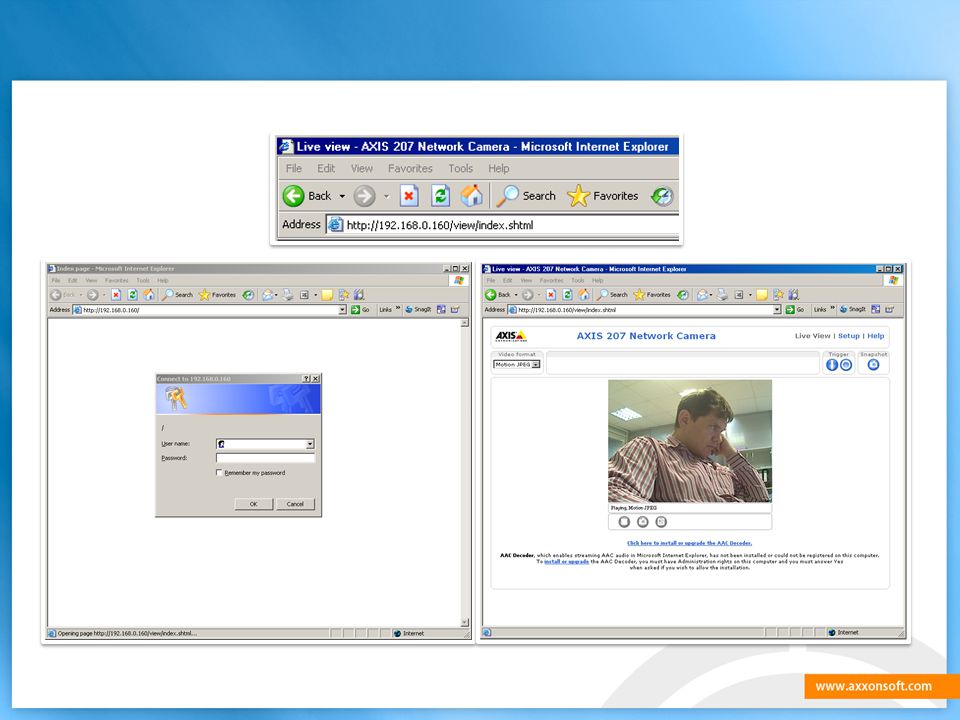Click the first Trigger button icon
The width and height of the screenshot is (960, 720).
[x=831, y=365]
